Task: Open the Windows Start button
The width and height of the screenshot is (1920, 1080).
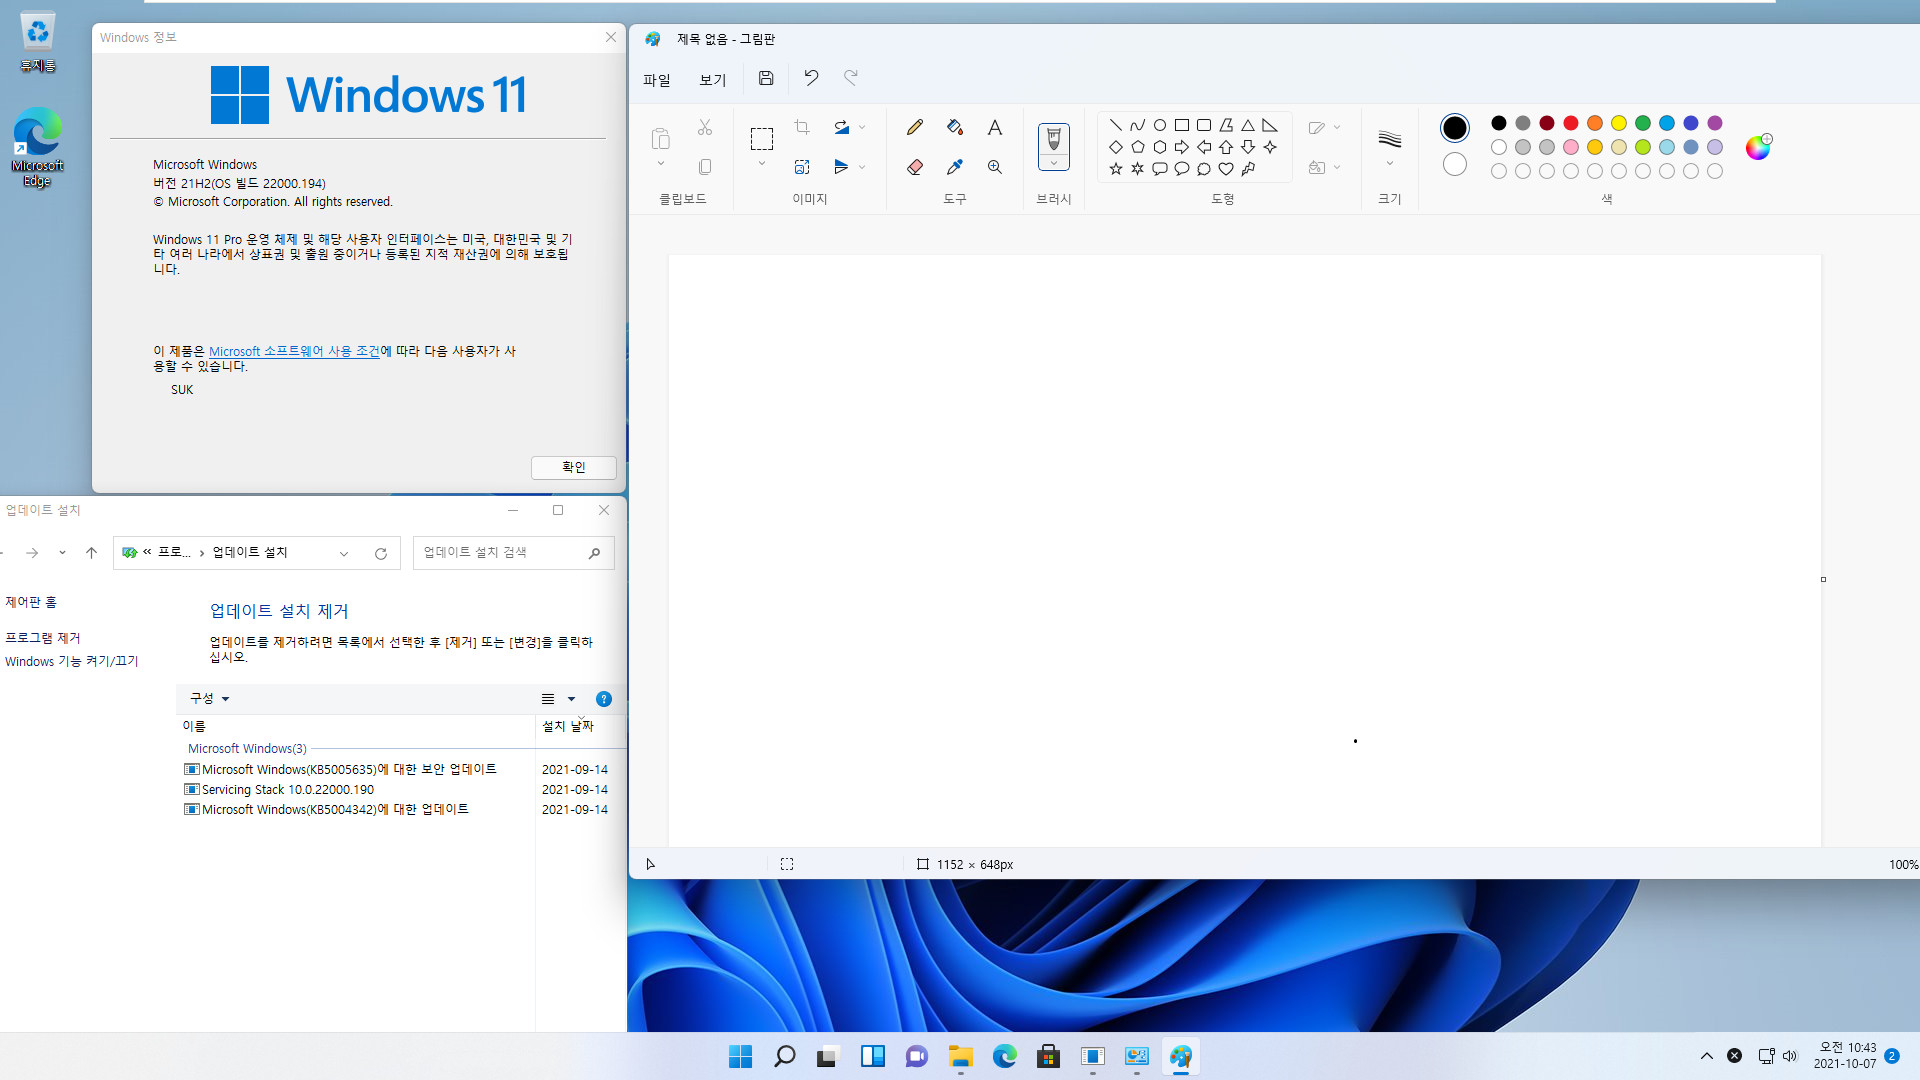Action: click(x=741, y=1056)
